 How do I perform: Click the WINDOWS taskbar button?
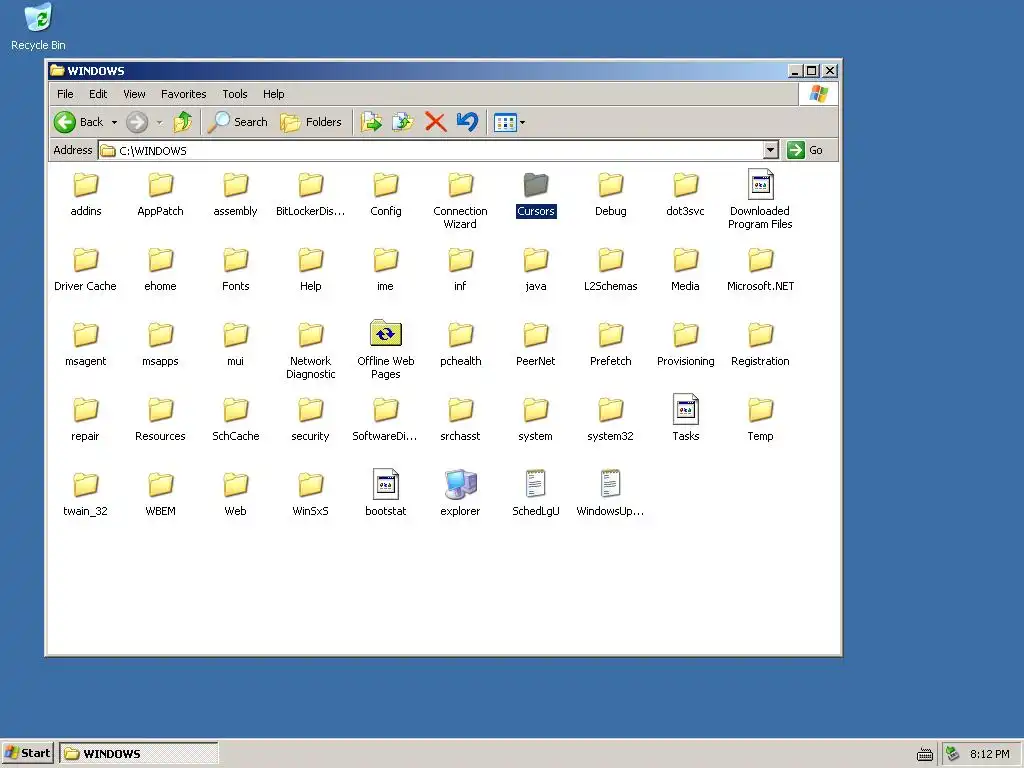coord(138,753)
